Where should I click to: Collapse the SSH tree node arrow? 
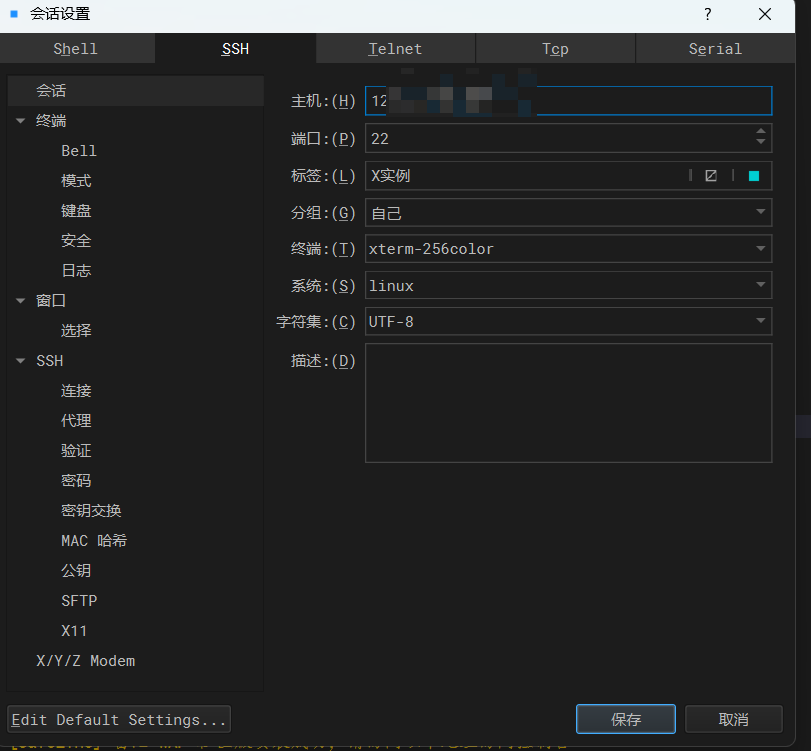coord(21,361)
